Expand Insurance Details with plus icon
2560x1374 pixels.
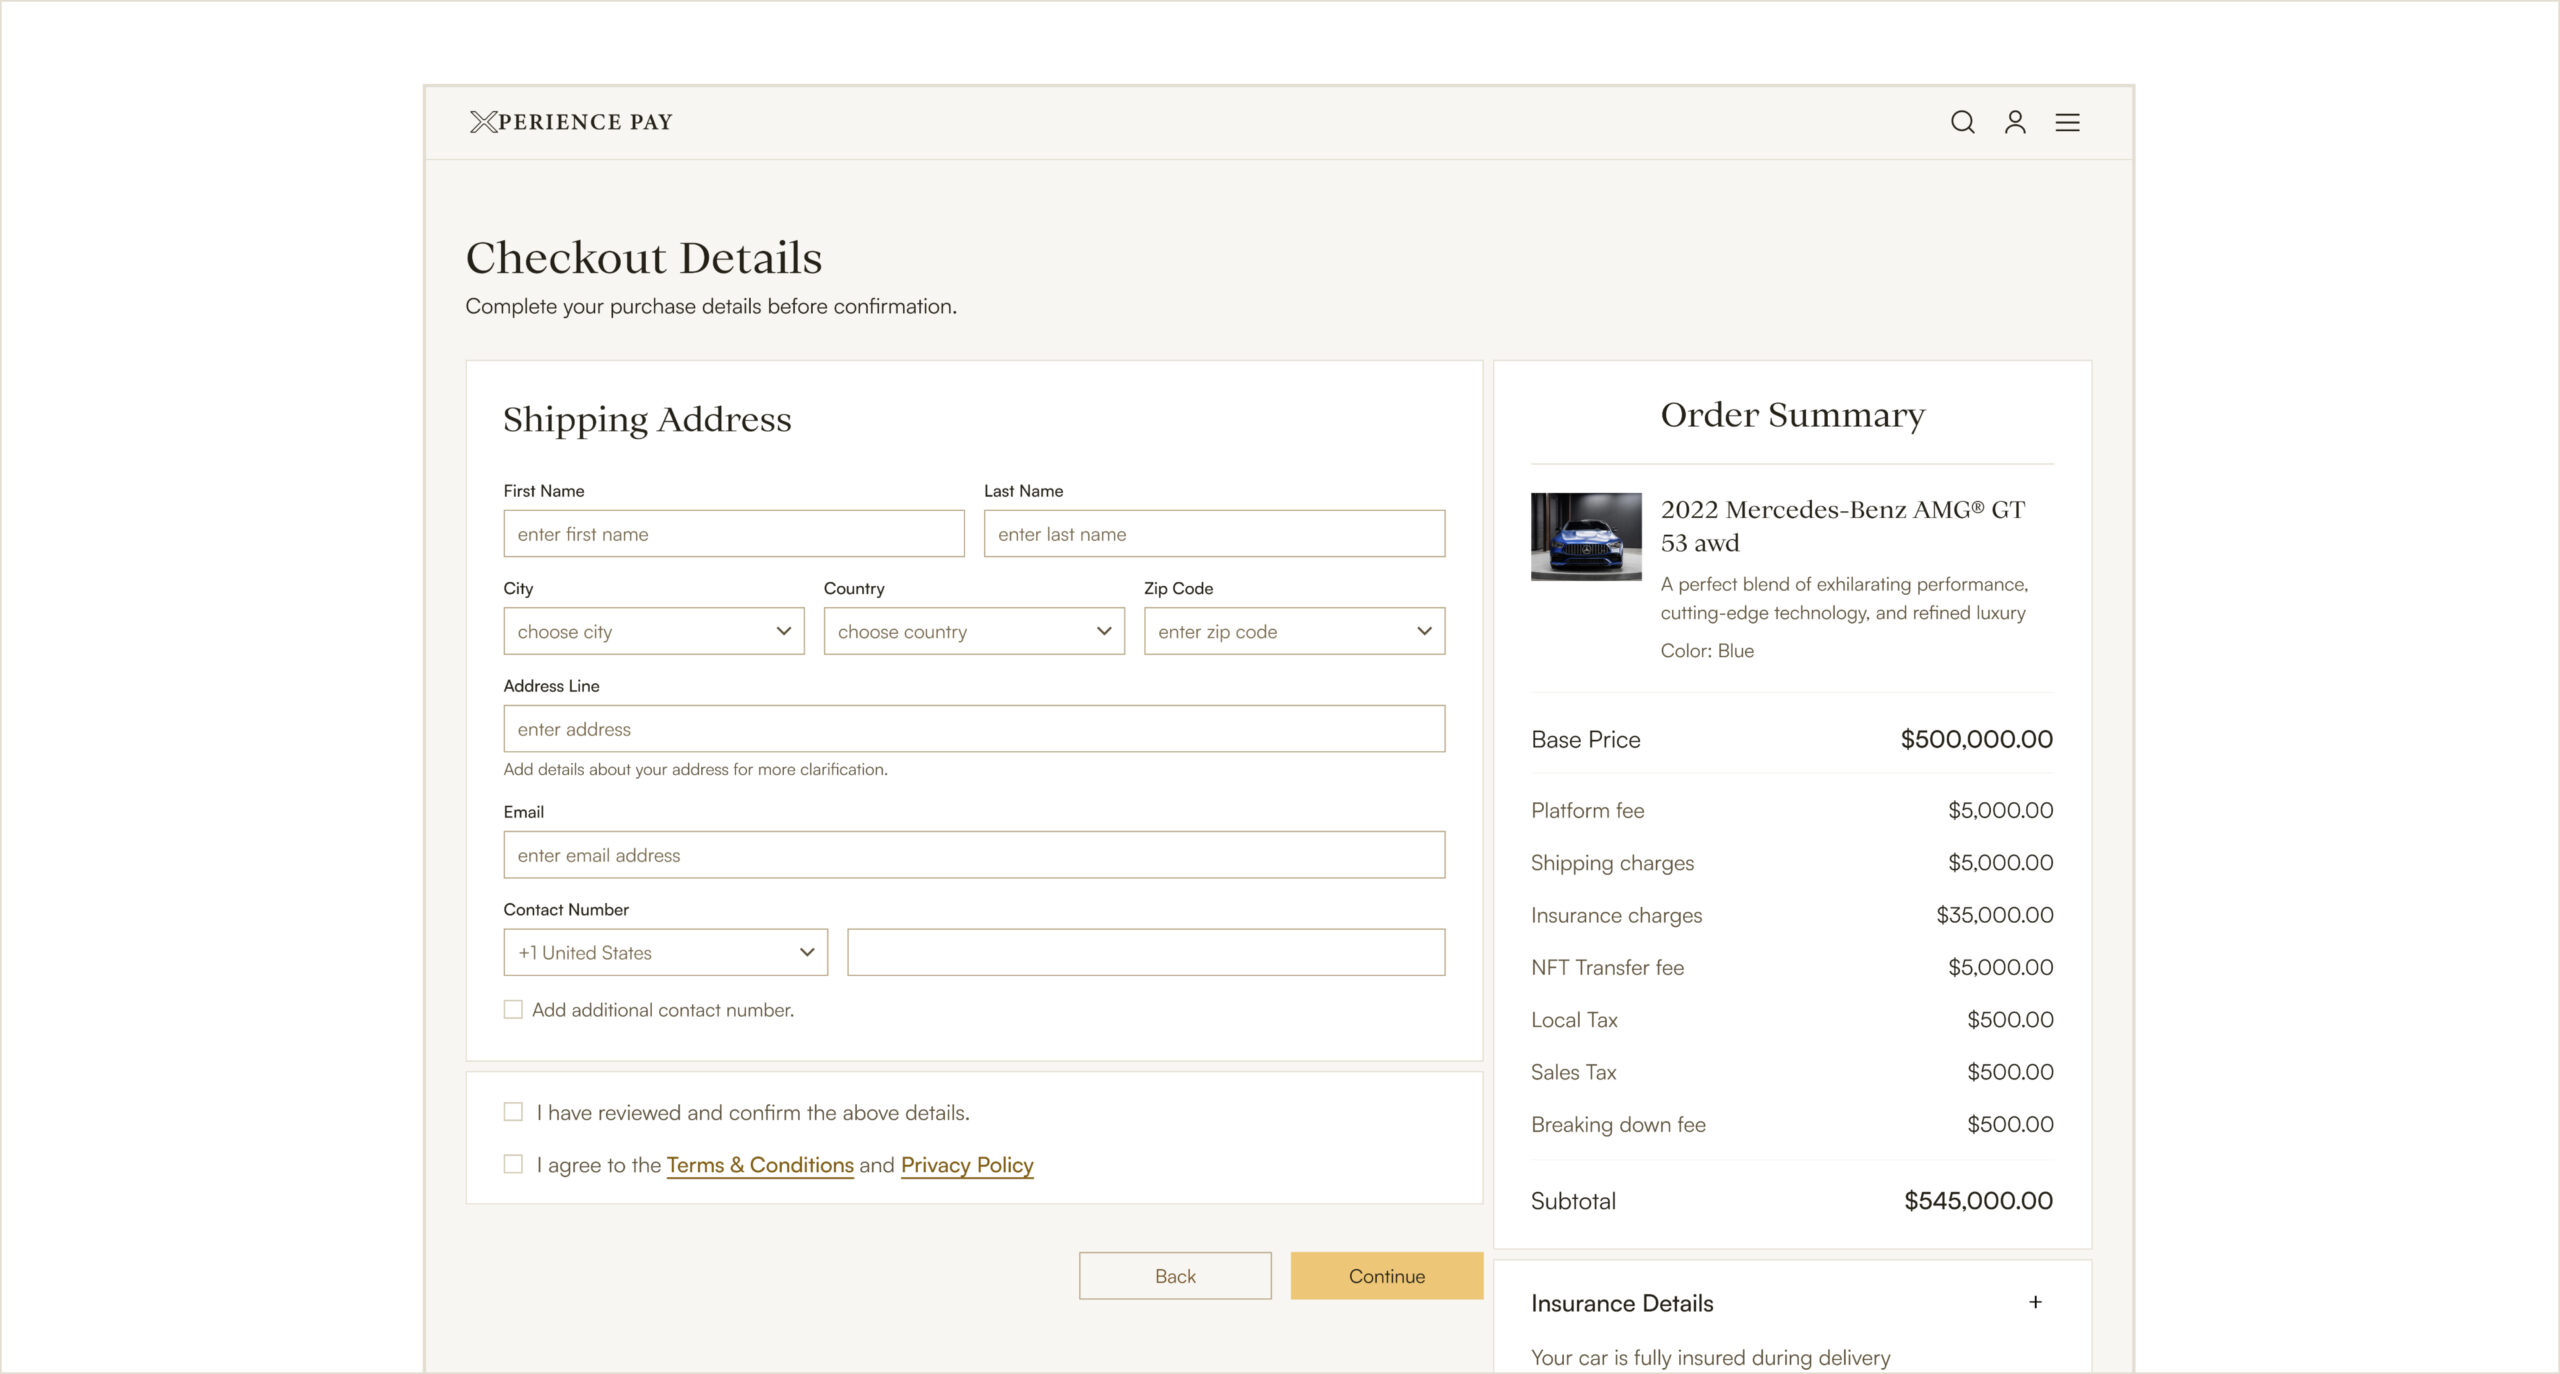[2035, 1302]
